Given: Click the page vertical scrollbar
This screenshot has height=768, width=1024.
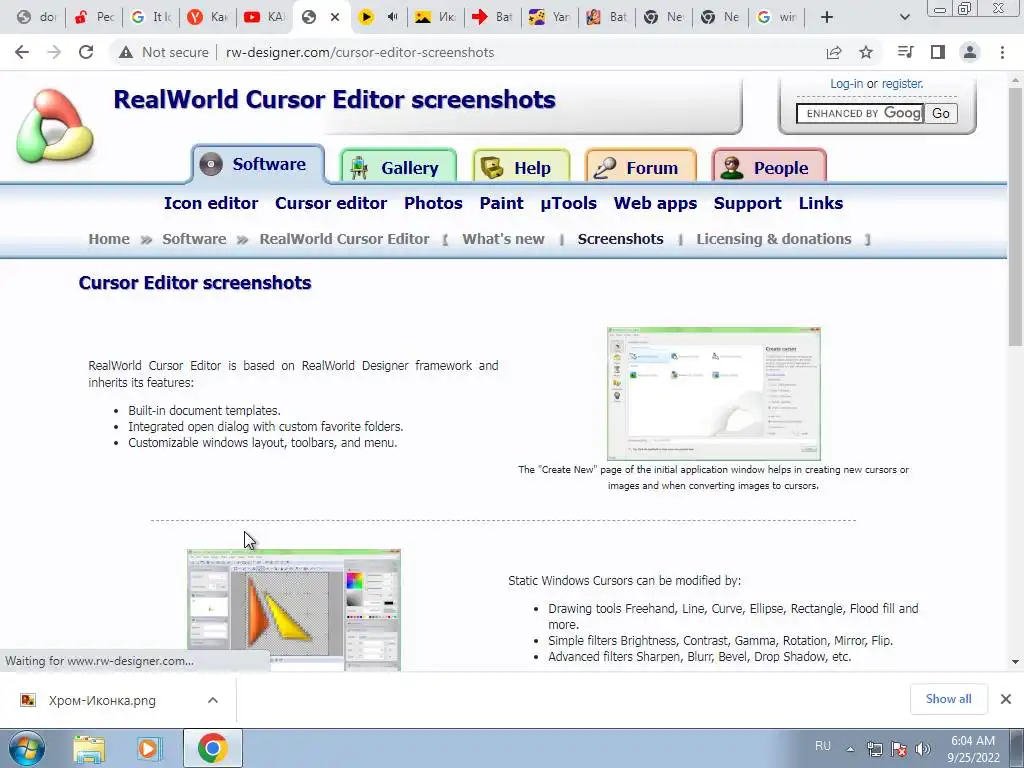Looking at the screenshot, I should coord(1016,217).
